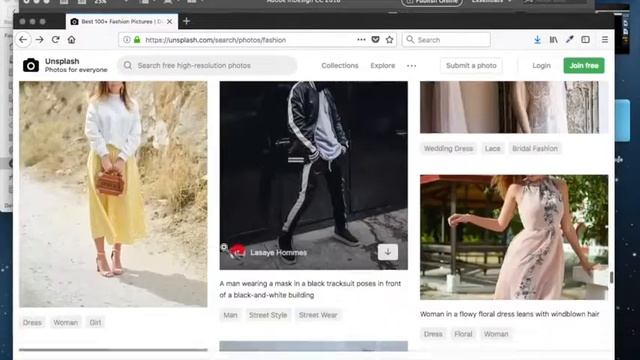
Task: Open the Firefox downloads arrow
Action: pyautogui.click(x=537, y=40)
